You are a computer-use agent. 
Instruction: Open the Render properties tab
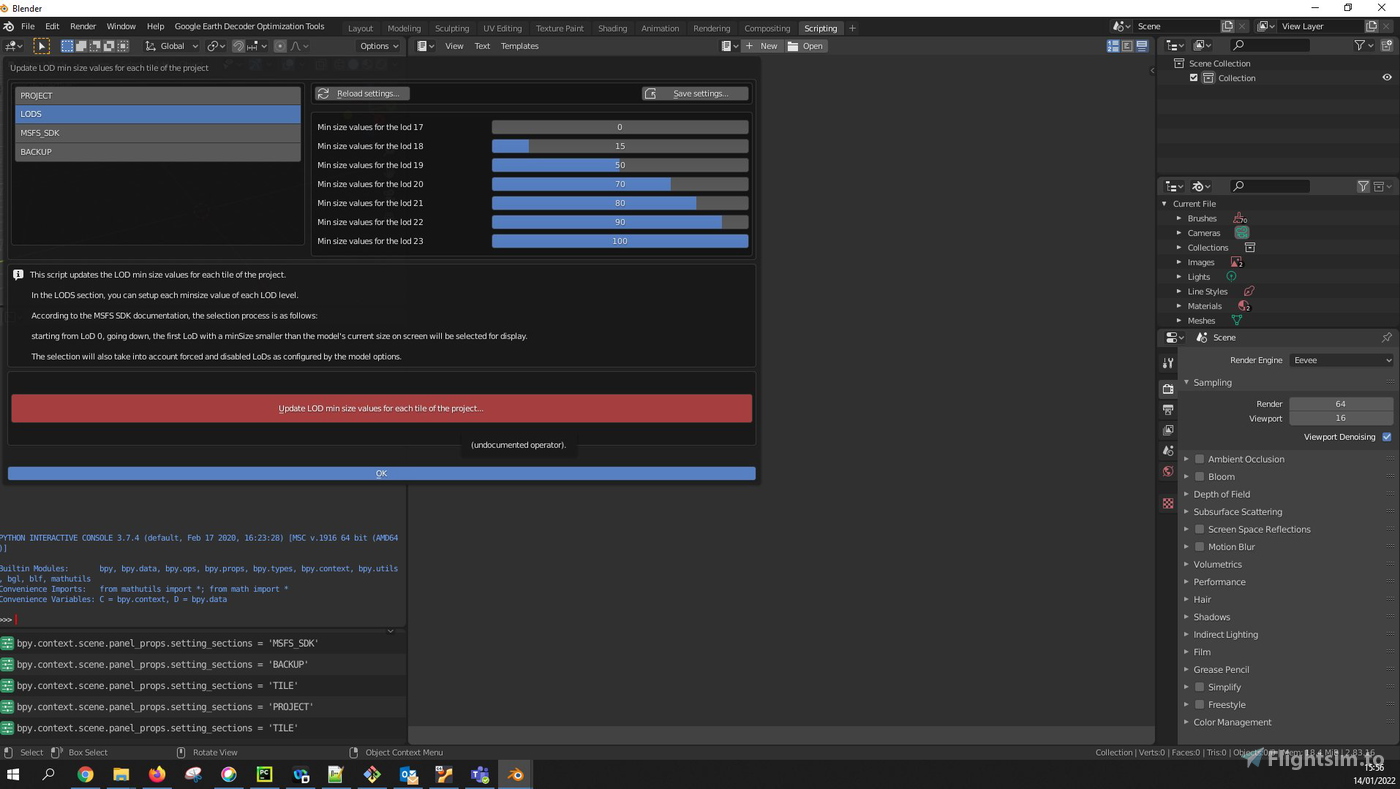(x=1168, y=389)
